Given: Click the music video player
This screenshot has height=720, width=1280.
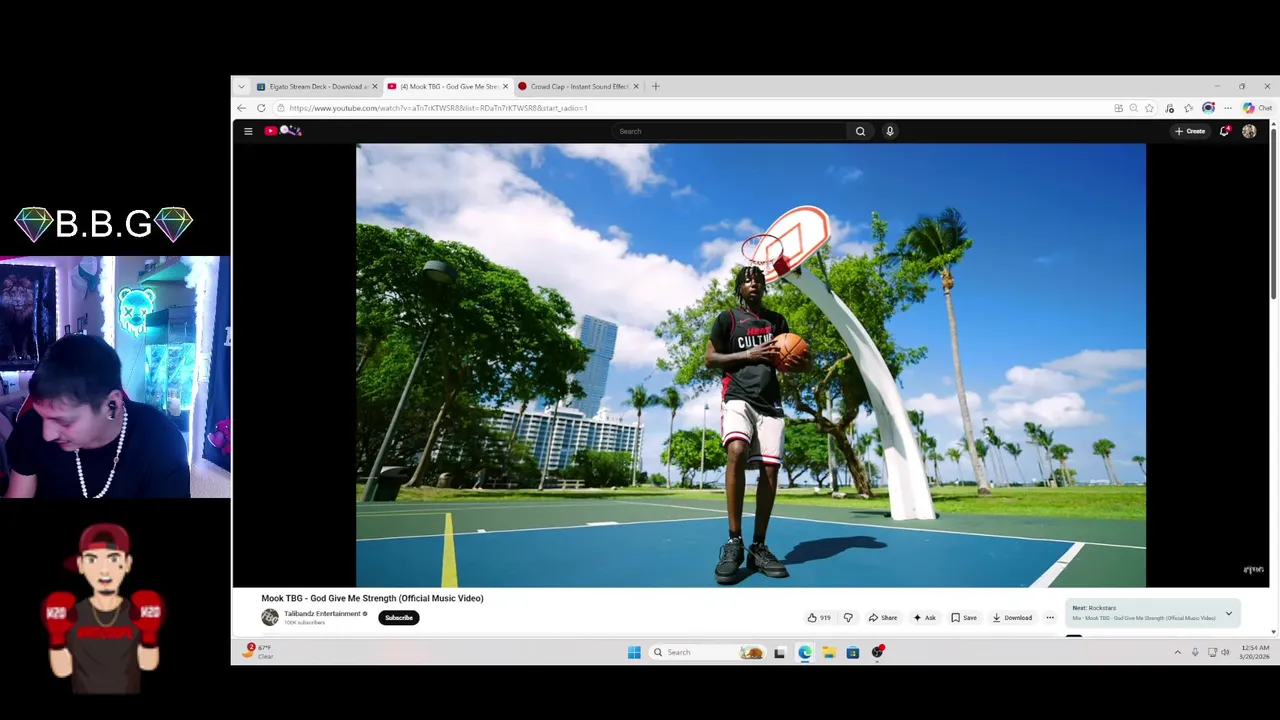Looking at the screenshot, I should click(751, 365).
